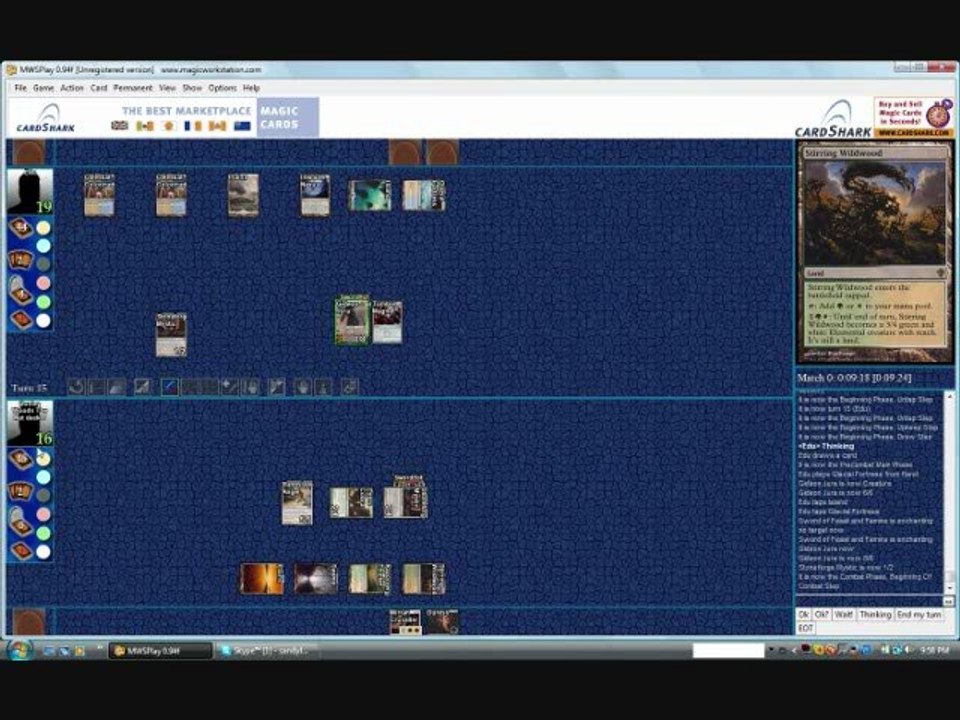Click the curved-arrow untap step icon
960x720 pixels.
pyautogui.click(x=75, y=387)
